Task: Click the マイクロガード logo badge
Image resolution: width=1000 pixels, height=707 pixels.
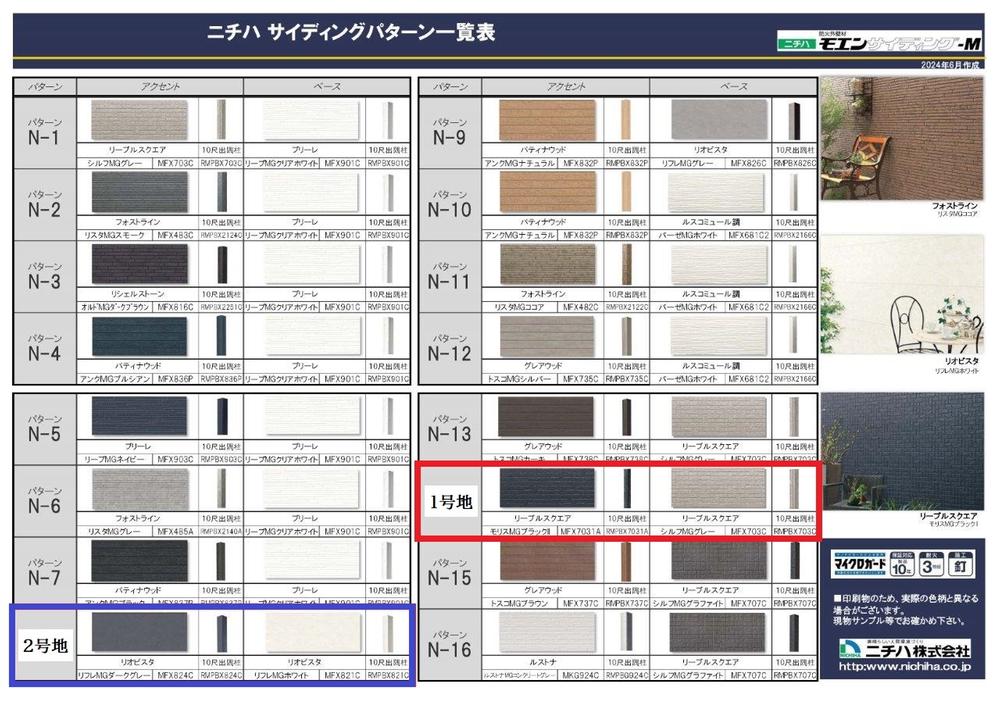Action: [x=859, y=565]
